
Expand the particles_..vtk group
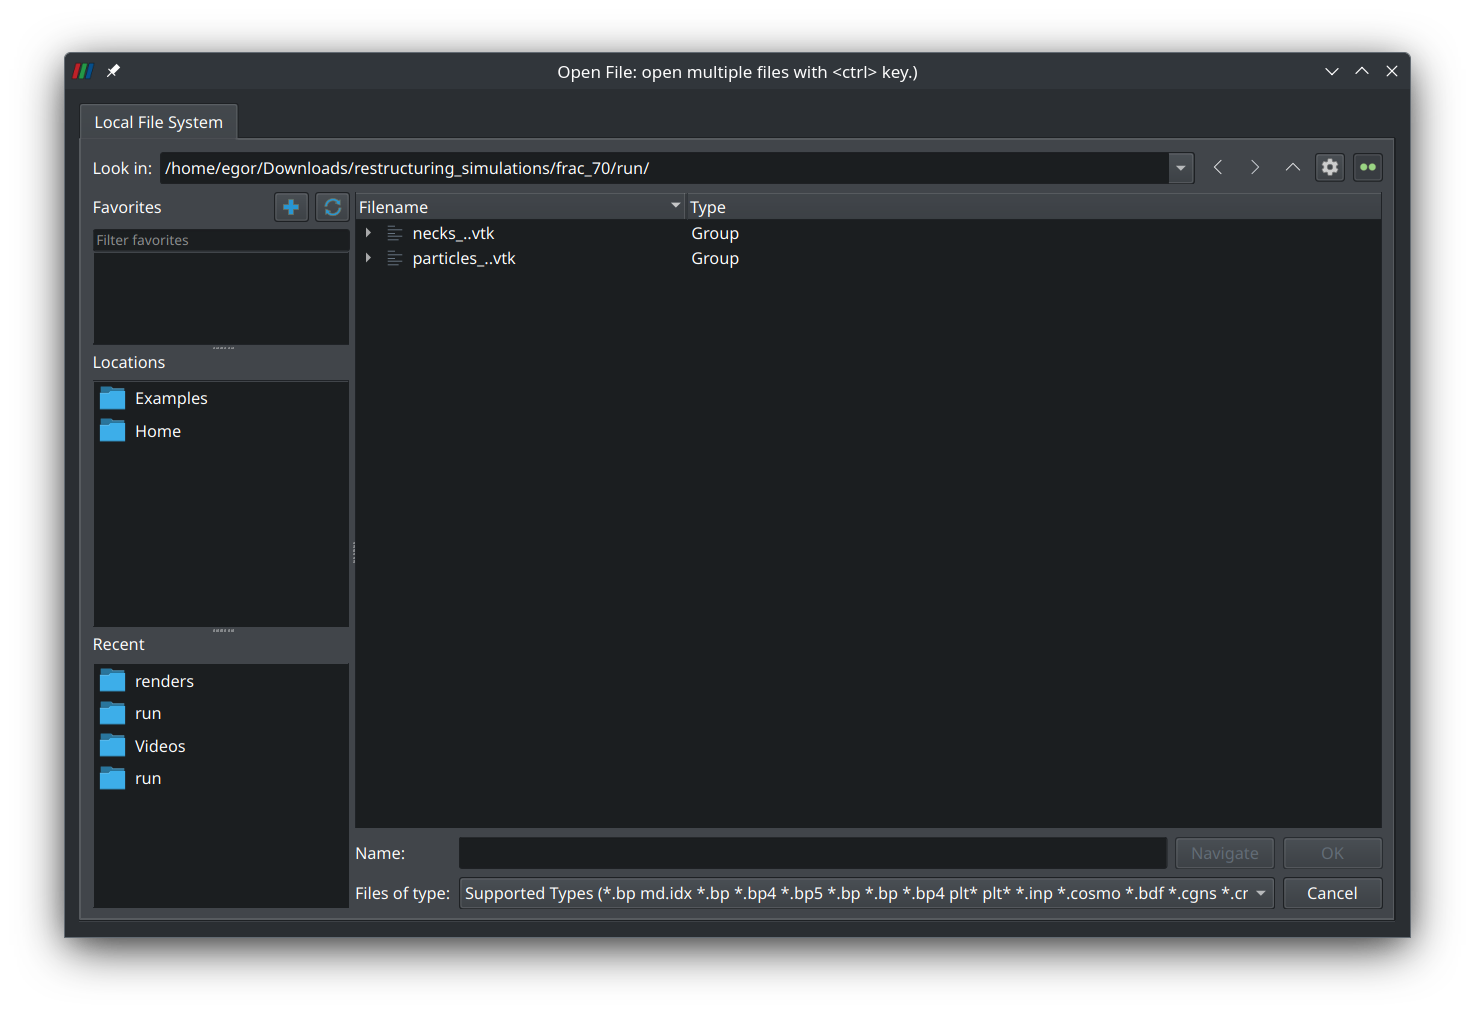point(368,258)
